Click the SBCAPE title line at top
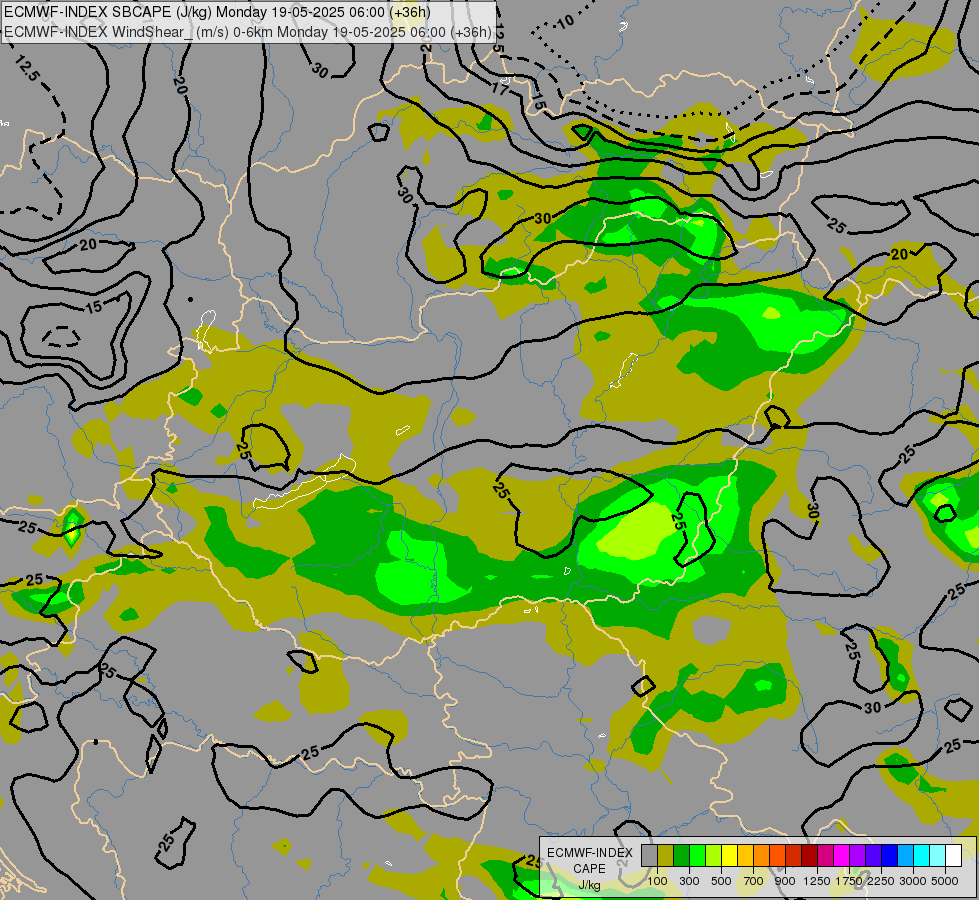Viewport: 979px width, 900px height. [217, 12]
